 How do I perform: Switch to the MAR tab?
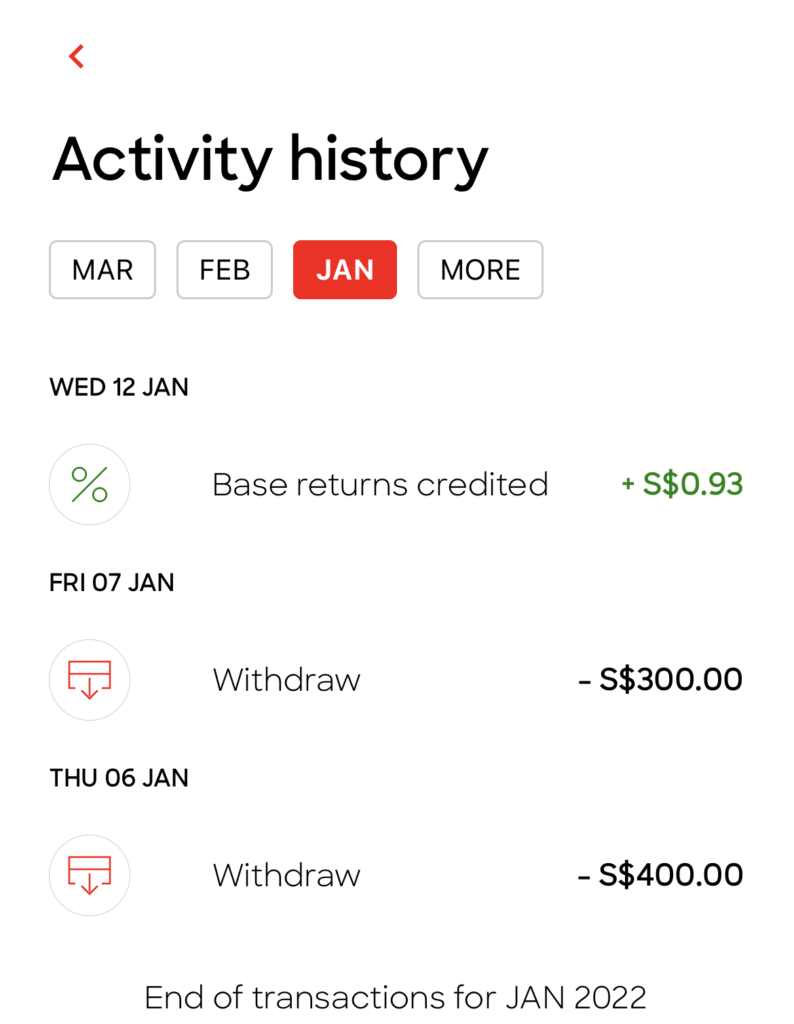tap(103, 270)
